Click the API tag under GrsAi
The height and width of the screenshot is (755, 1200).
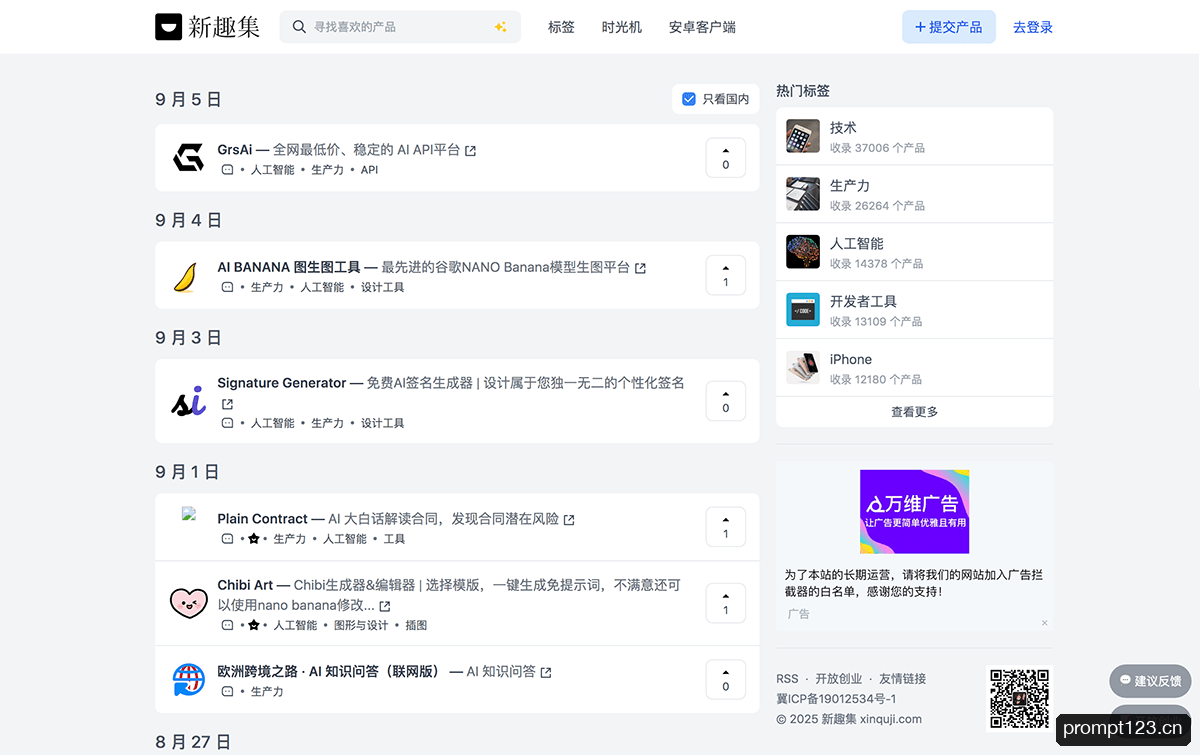[x=369, y=170]
